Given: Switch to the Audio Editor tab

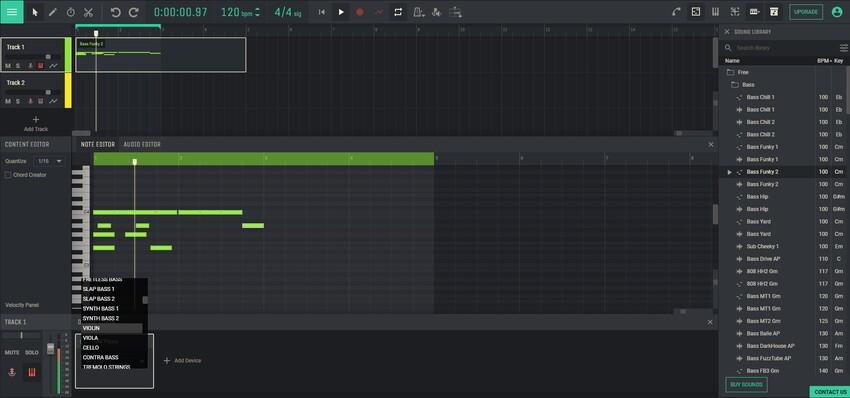Looking at the screenshot, I should (142, 144).
